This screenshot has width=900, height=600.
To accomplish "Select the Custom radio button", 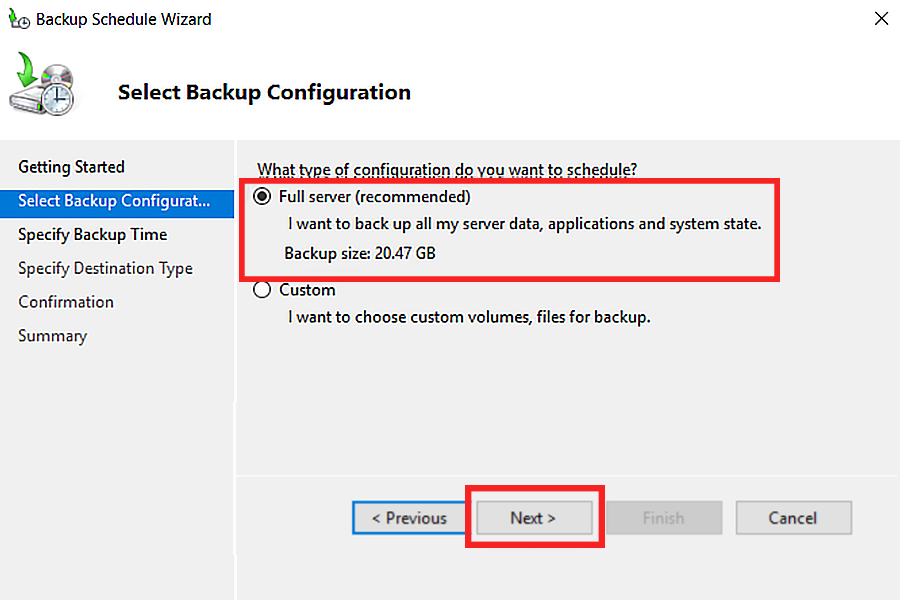I will 262,289.
